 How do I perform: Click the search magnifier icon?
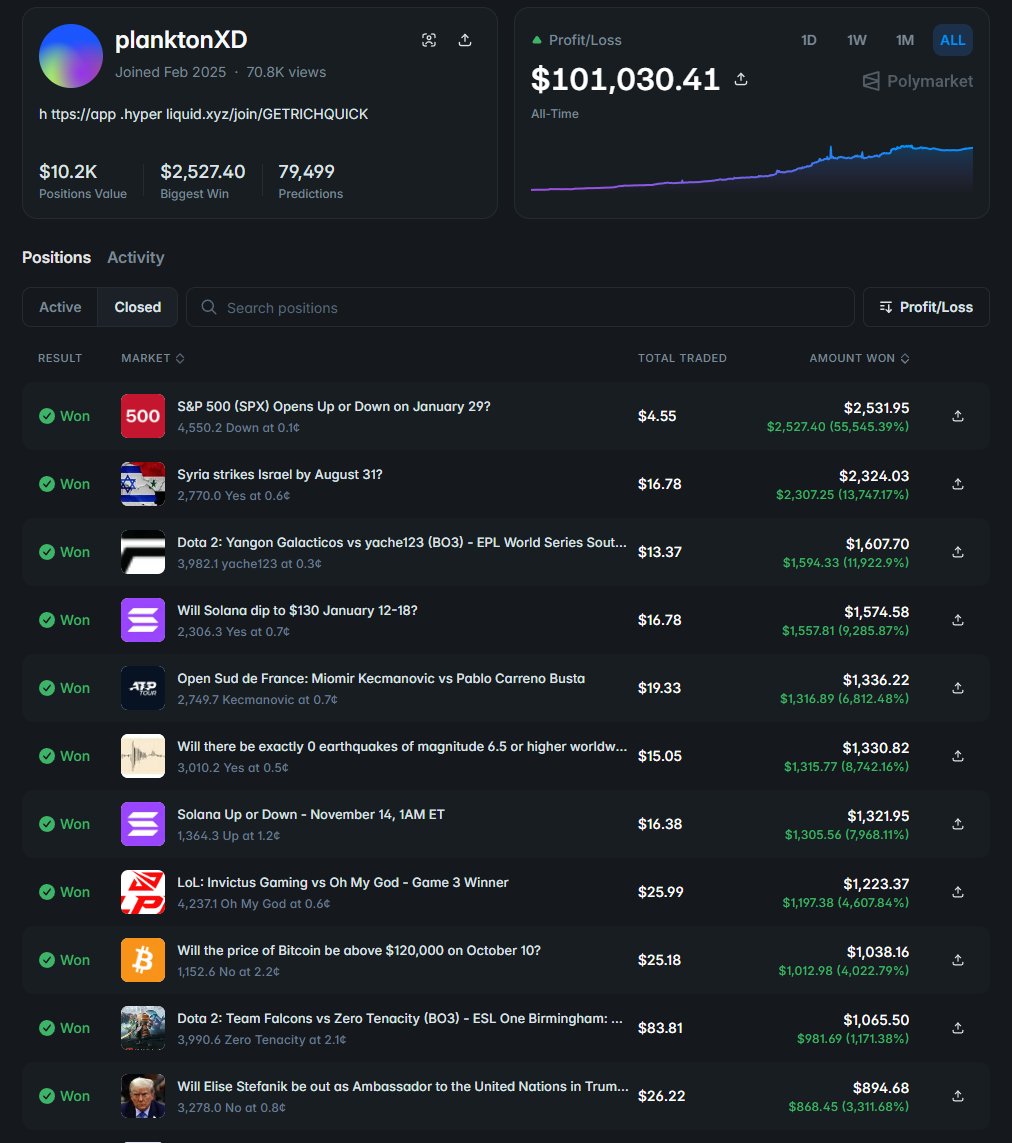(209, 307)
